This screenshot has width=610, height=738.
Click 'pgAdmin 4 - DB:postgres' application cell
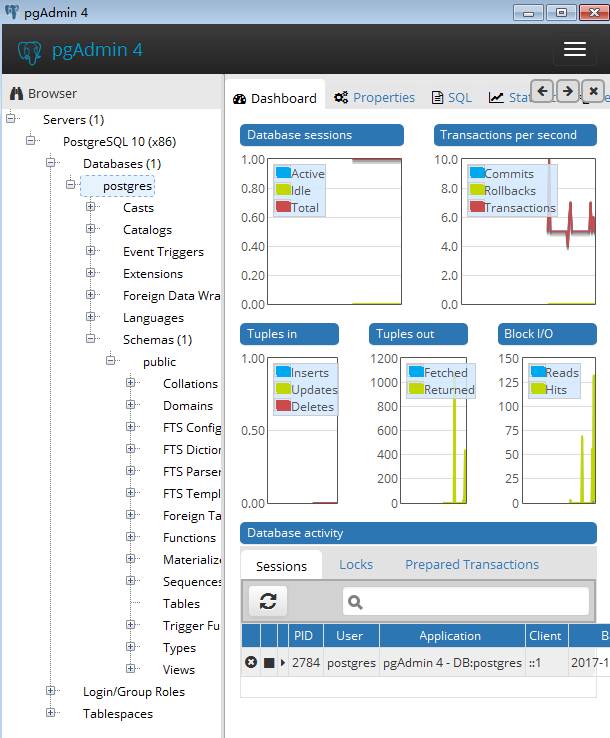452,662
